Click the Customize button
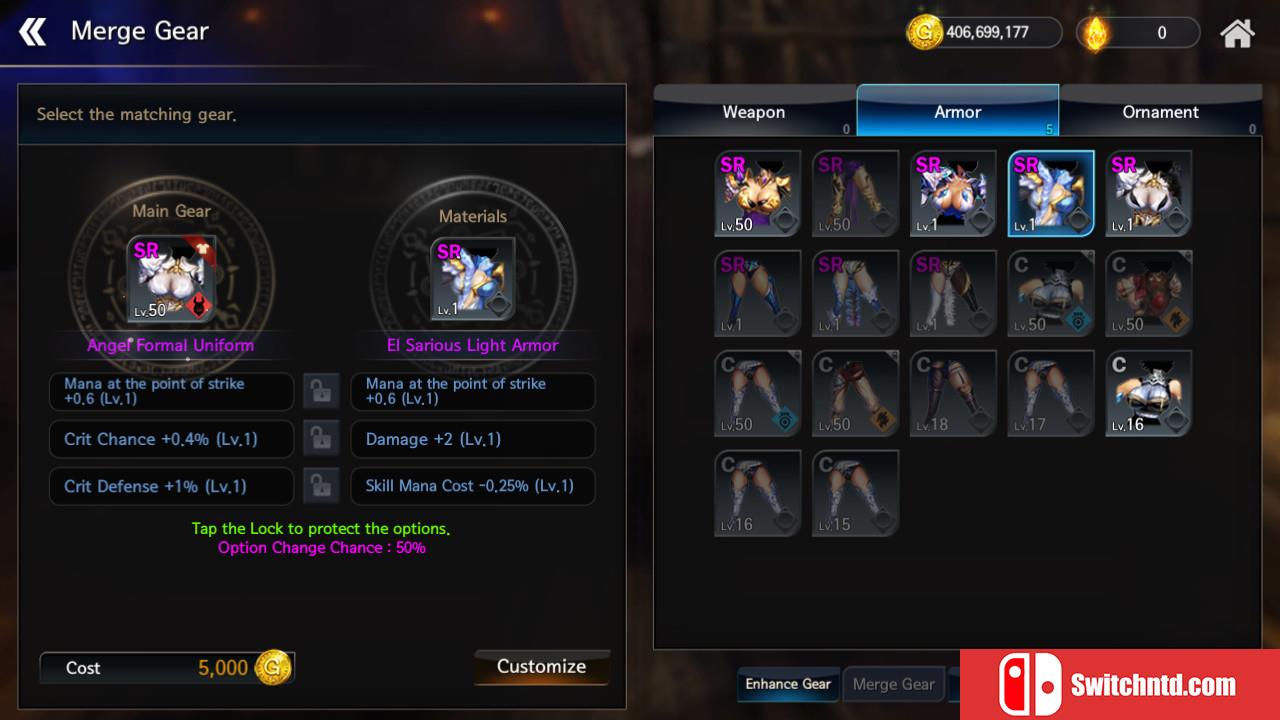 coord(541,667)
